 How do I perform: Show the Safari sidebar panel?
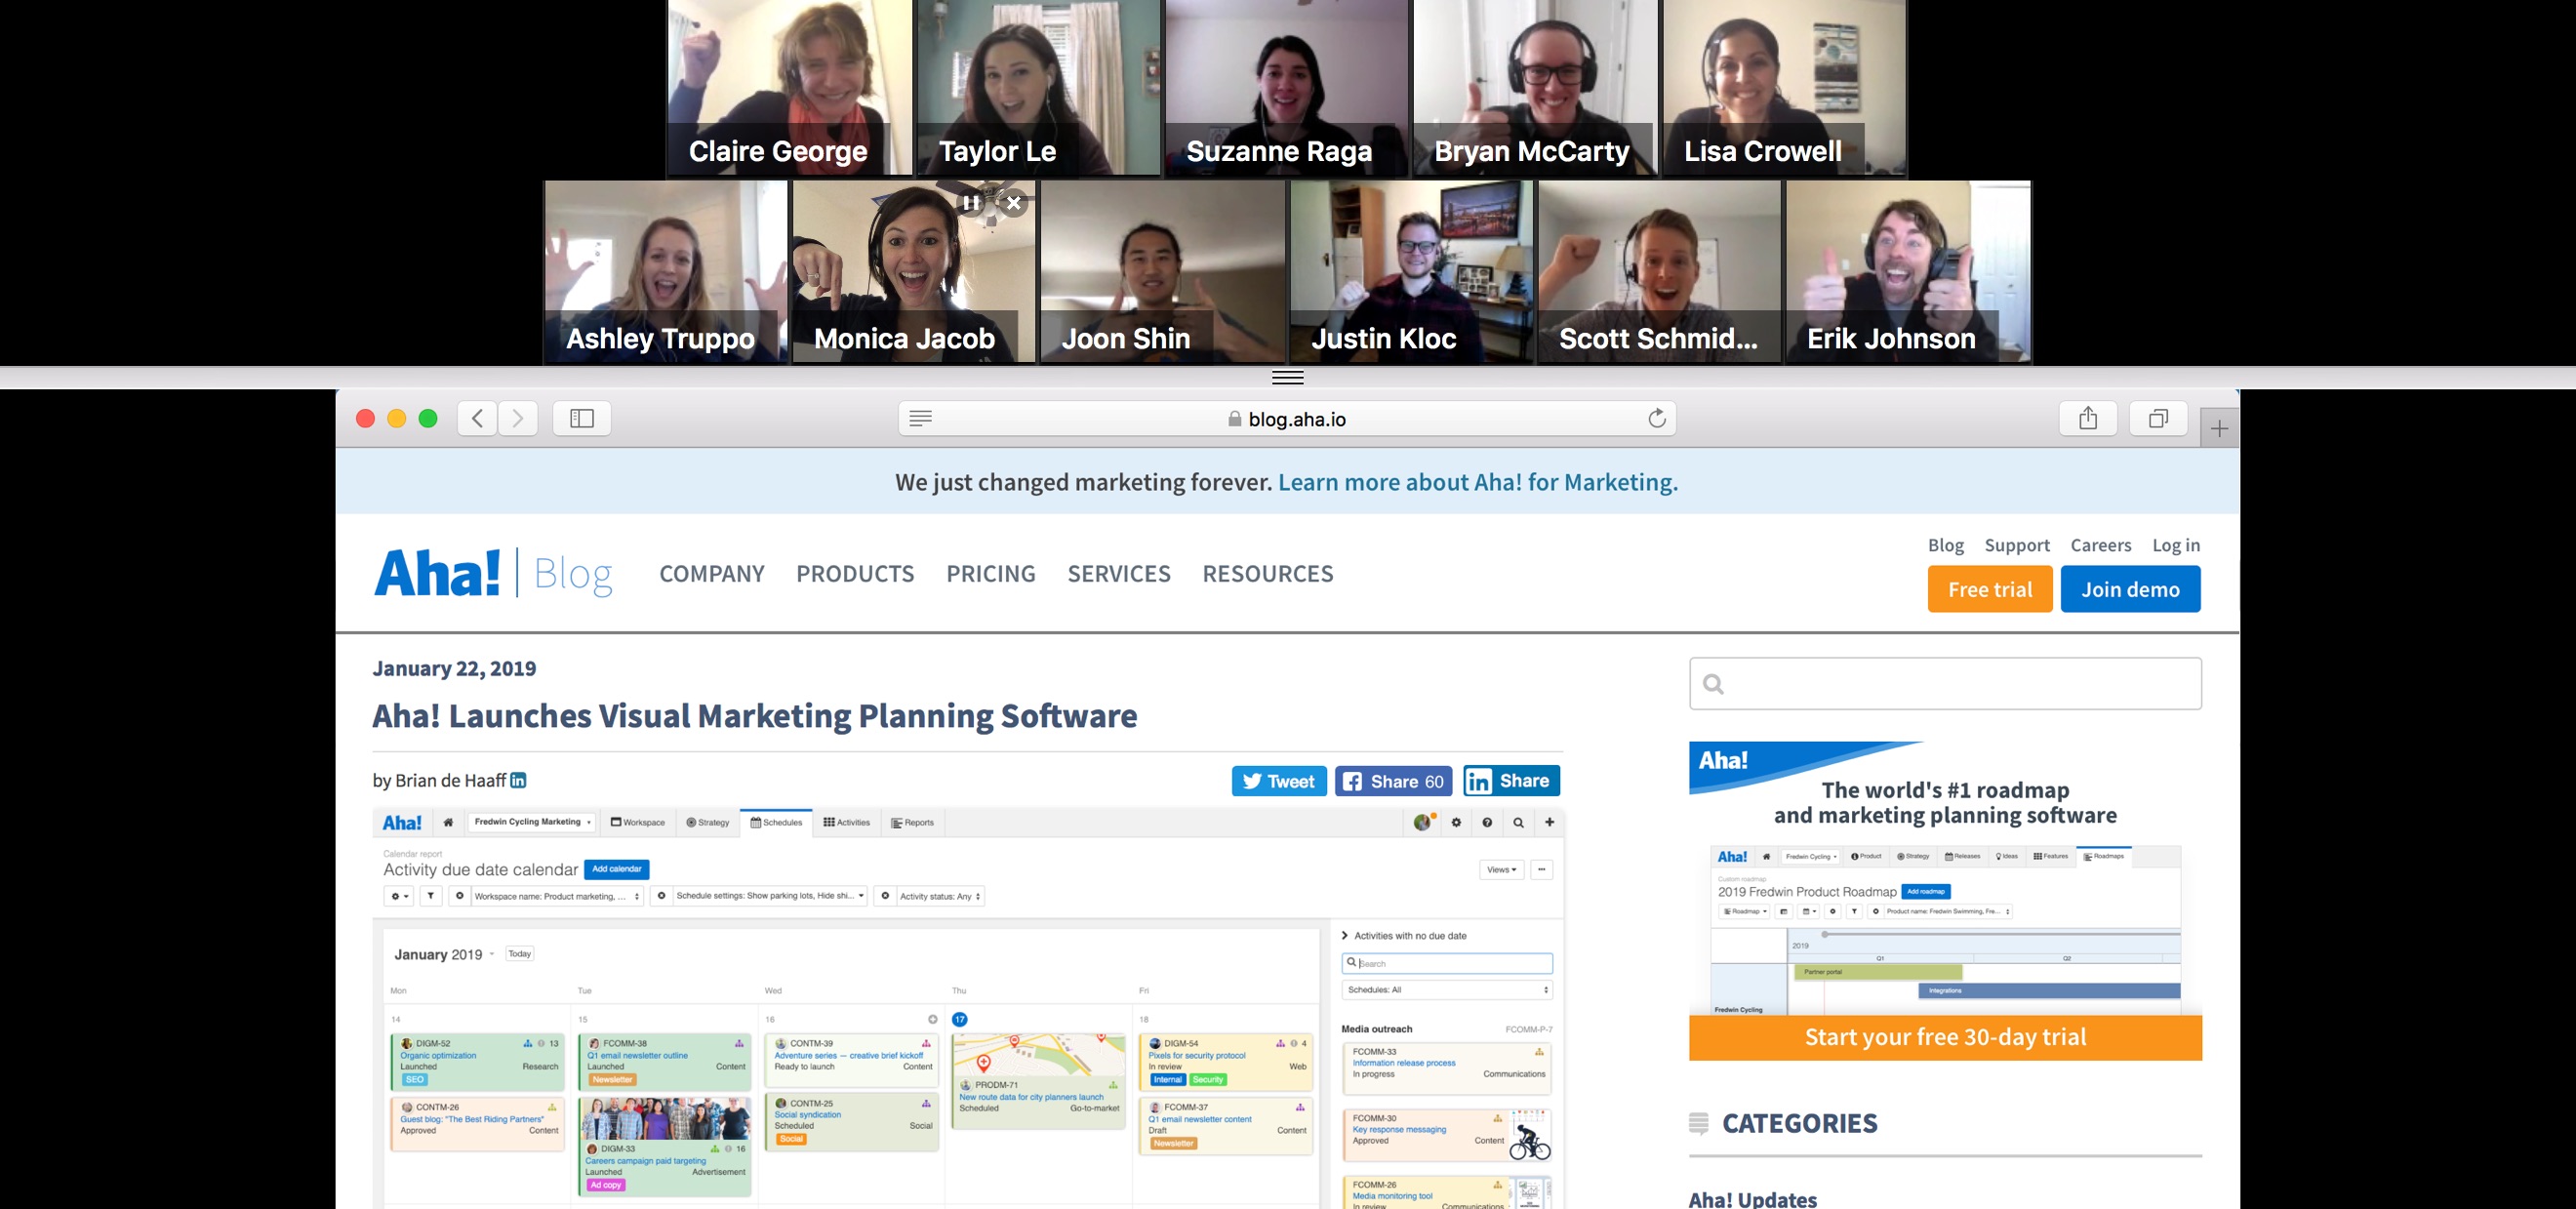[x=582, y=418]
